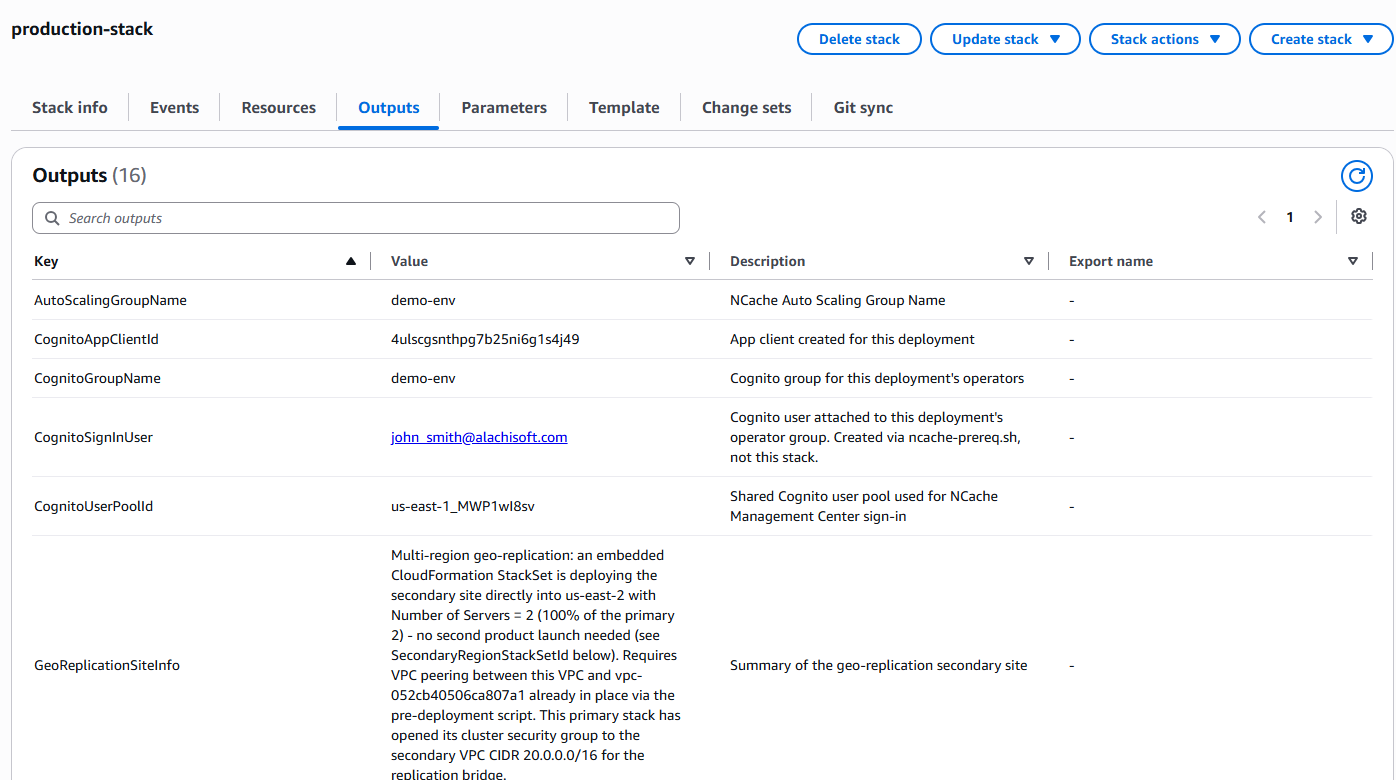Image resolution: width=1396 pixels, height=780 pixels.
Task: Switch to the Resources tab
Action: 279,108
